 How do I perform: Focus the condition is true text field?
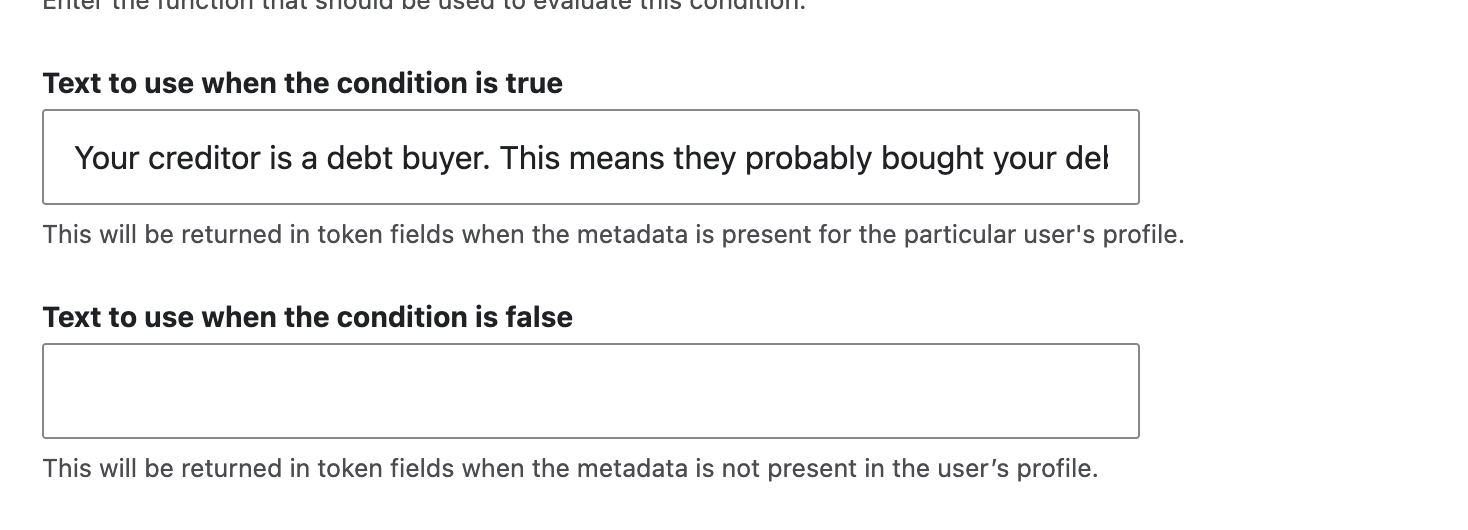point(590,157)
